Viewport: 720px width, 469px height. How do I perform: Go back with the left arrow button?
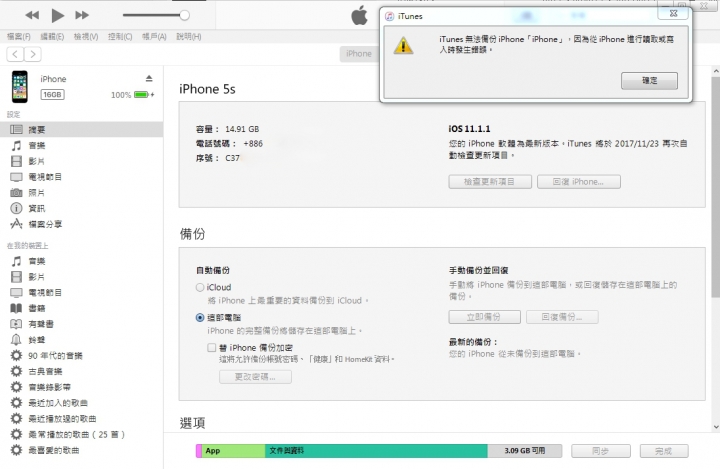tap(15, 54)
